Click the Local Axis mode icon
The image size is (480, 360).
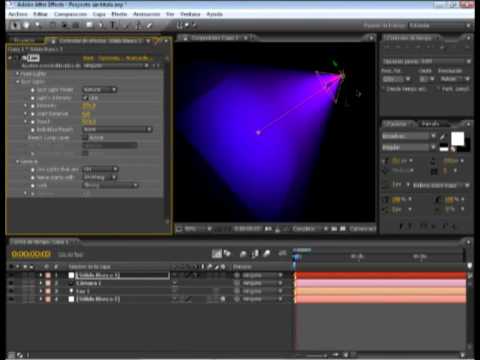point(180,25)
